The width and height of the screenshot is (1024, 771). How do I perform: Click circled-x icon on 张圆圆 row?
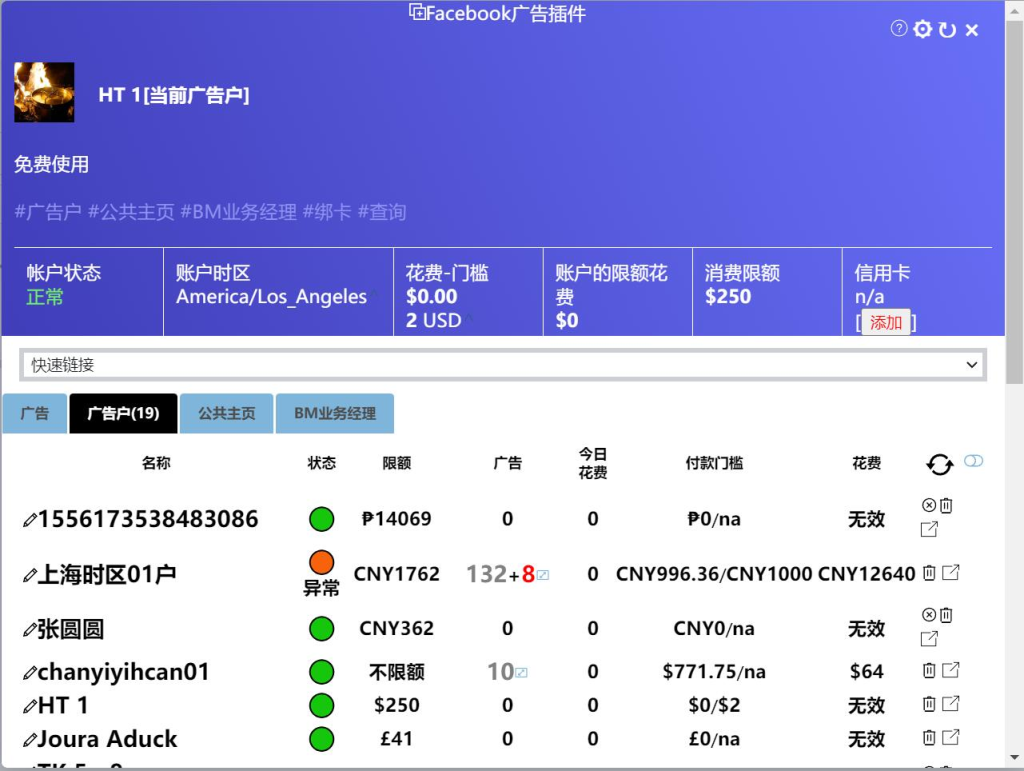[x=929, y=614]
